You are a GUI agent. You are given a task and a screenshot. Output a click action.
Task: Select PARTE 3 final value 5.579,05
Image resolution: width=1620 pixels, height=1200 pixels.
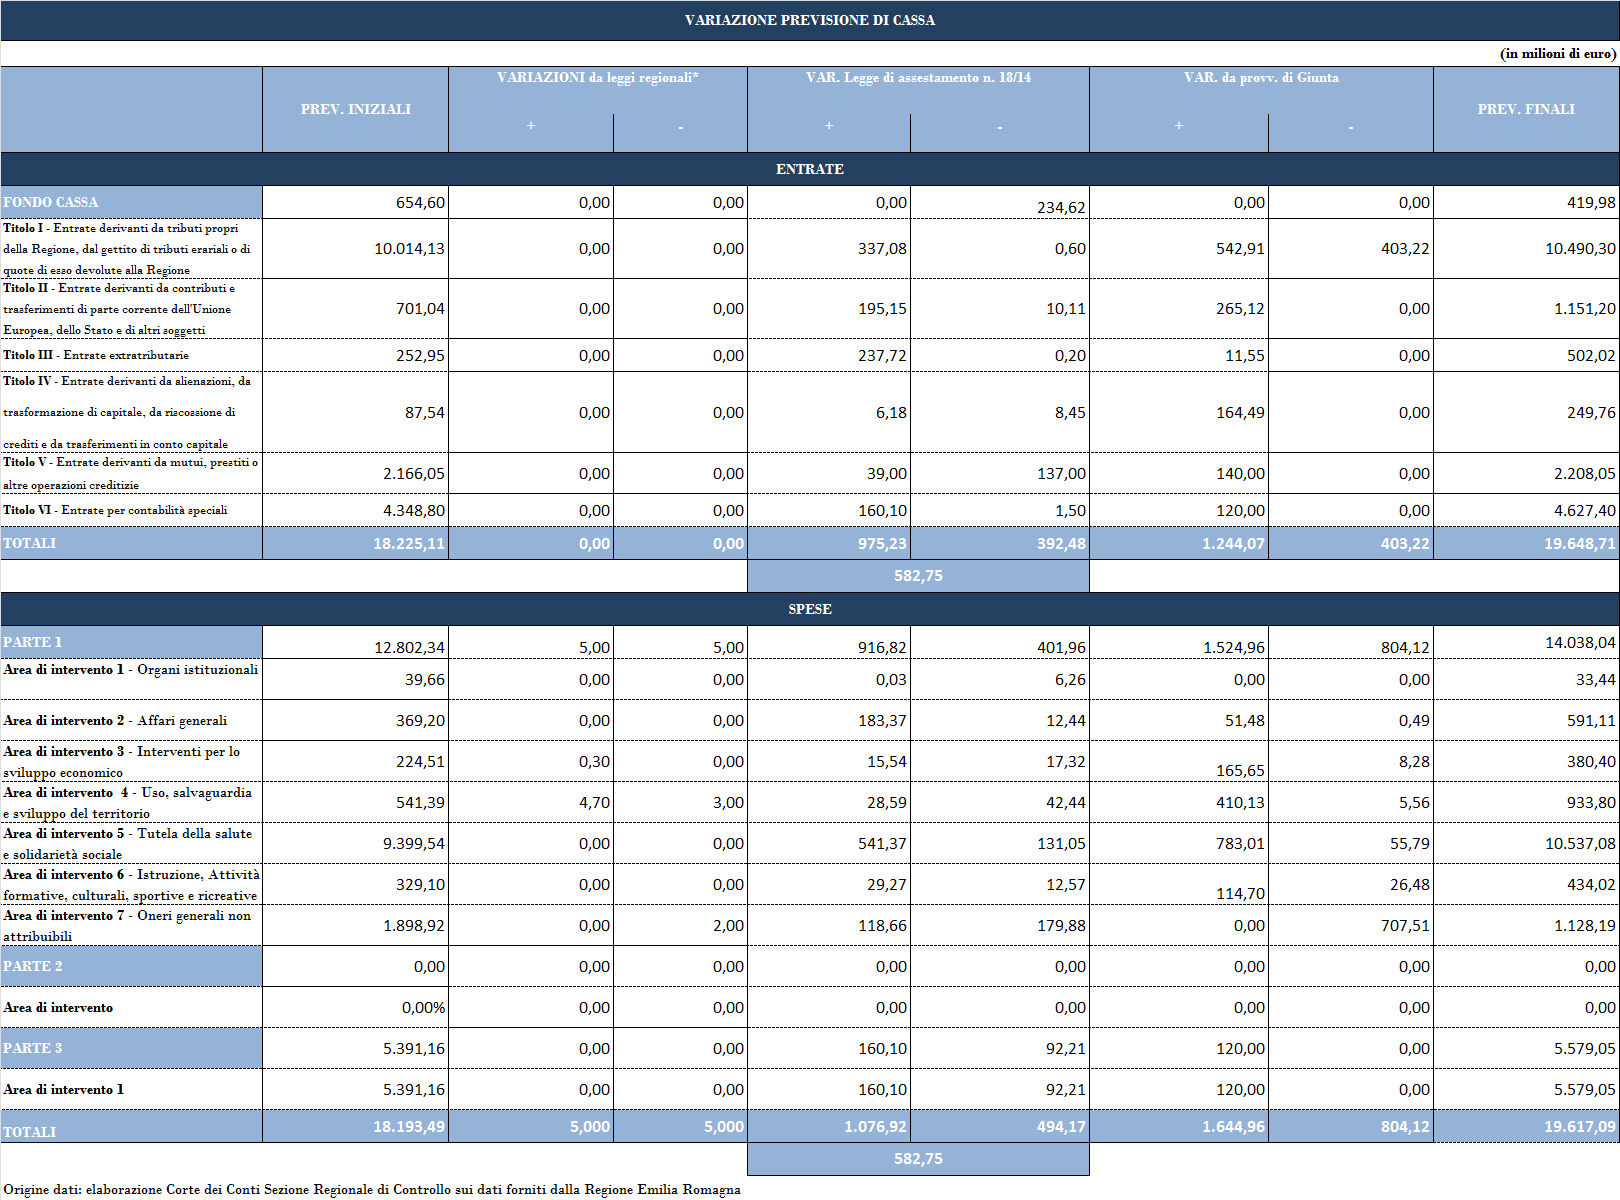1585,1048
